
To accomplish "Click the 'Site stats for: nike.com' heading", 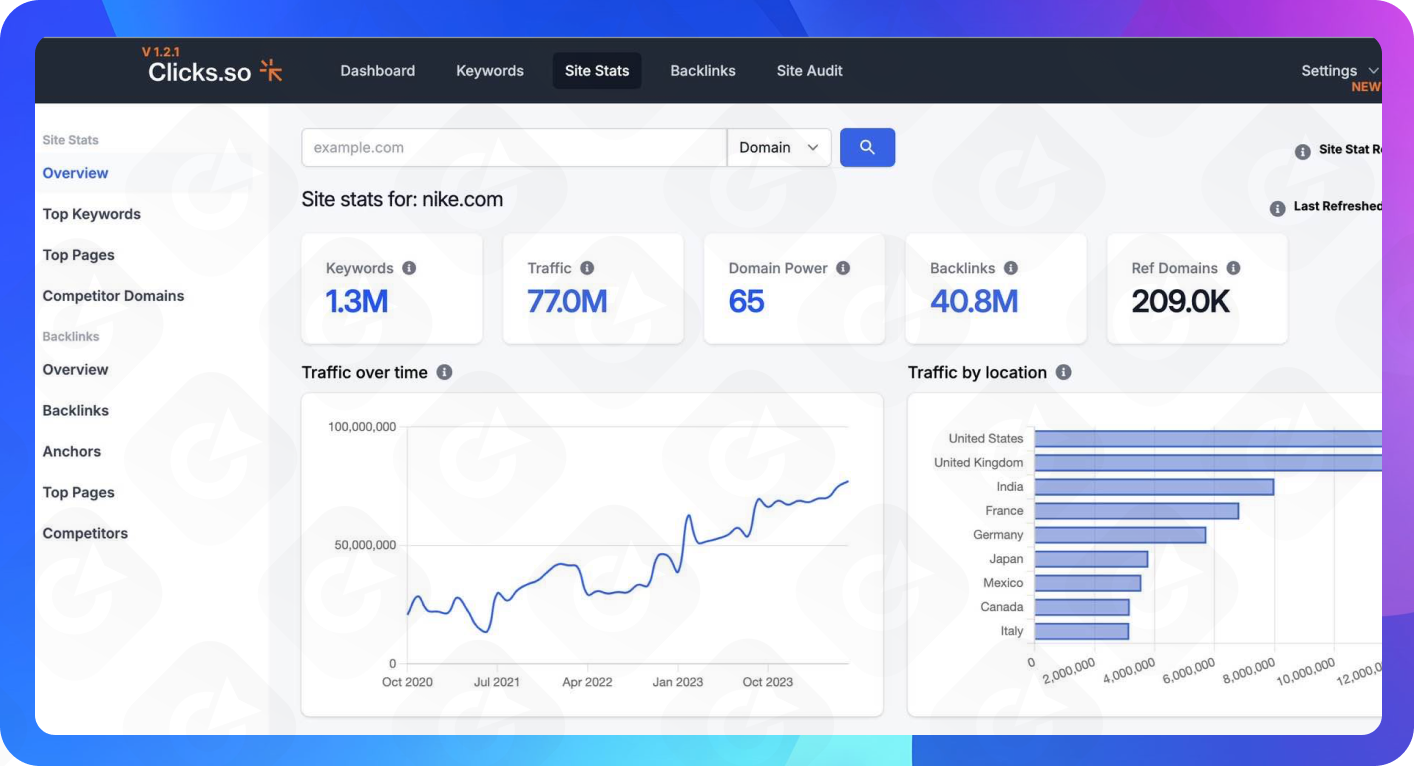I will pos(402,199).
